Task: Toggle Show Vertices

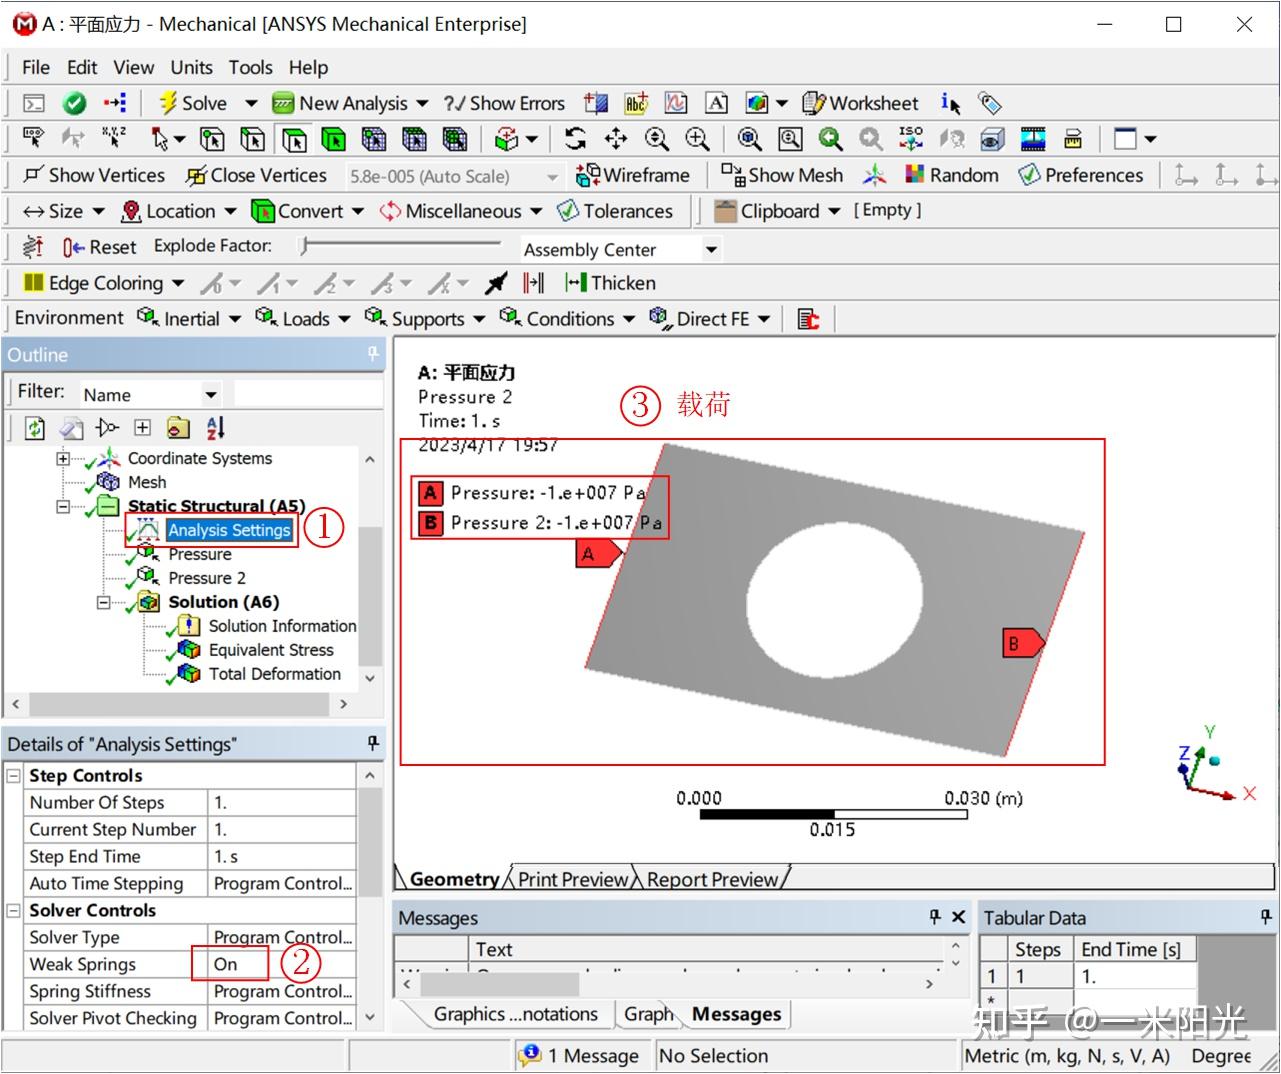Action: 94,175
